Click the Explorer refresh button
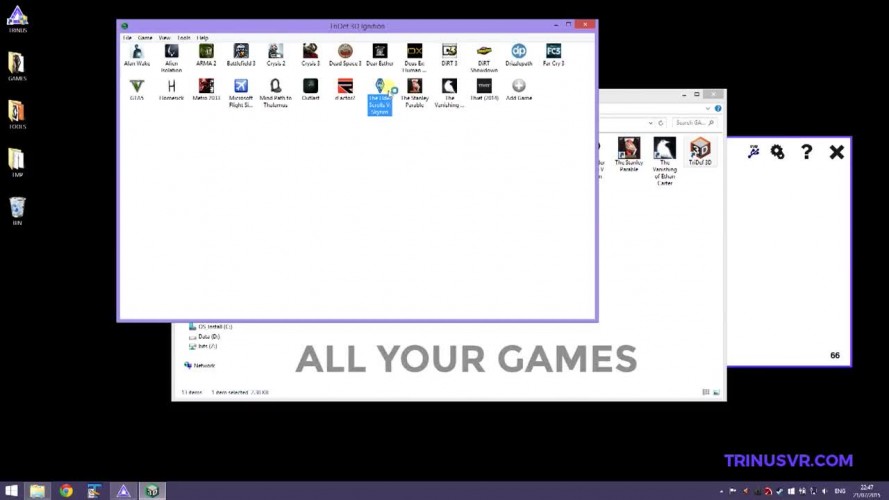 pos(661,122)
